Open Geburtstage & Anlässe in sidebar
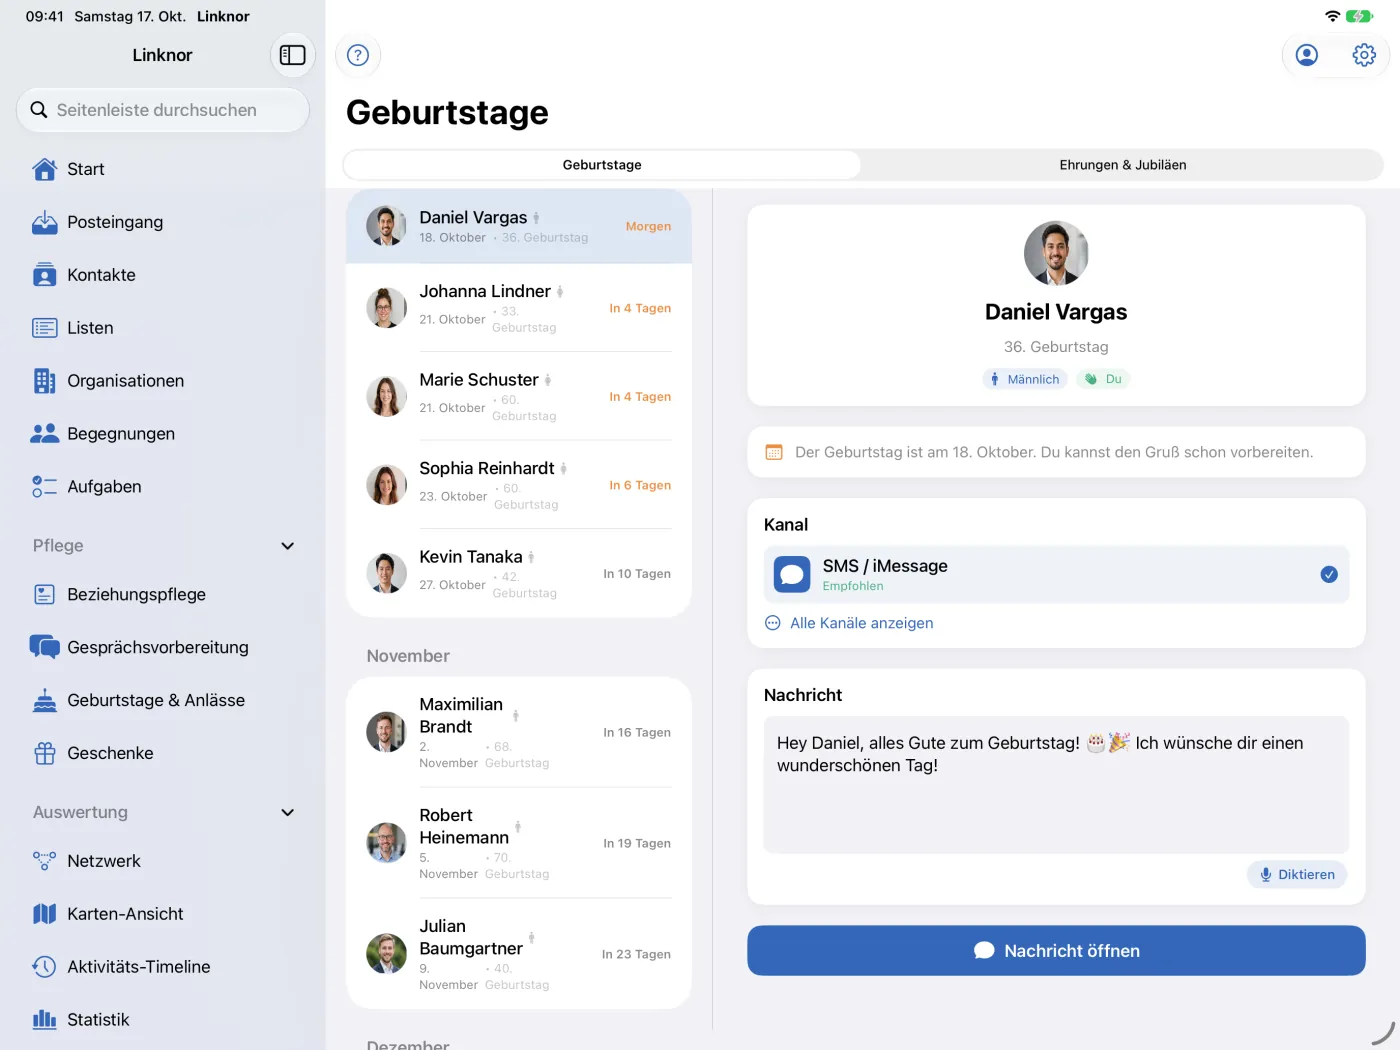 click(x=163, y=700)
